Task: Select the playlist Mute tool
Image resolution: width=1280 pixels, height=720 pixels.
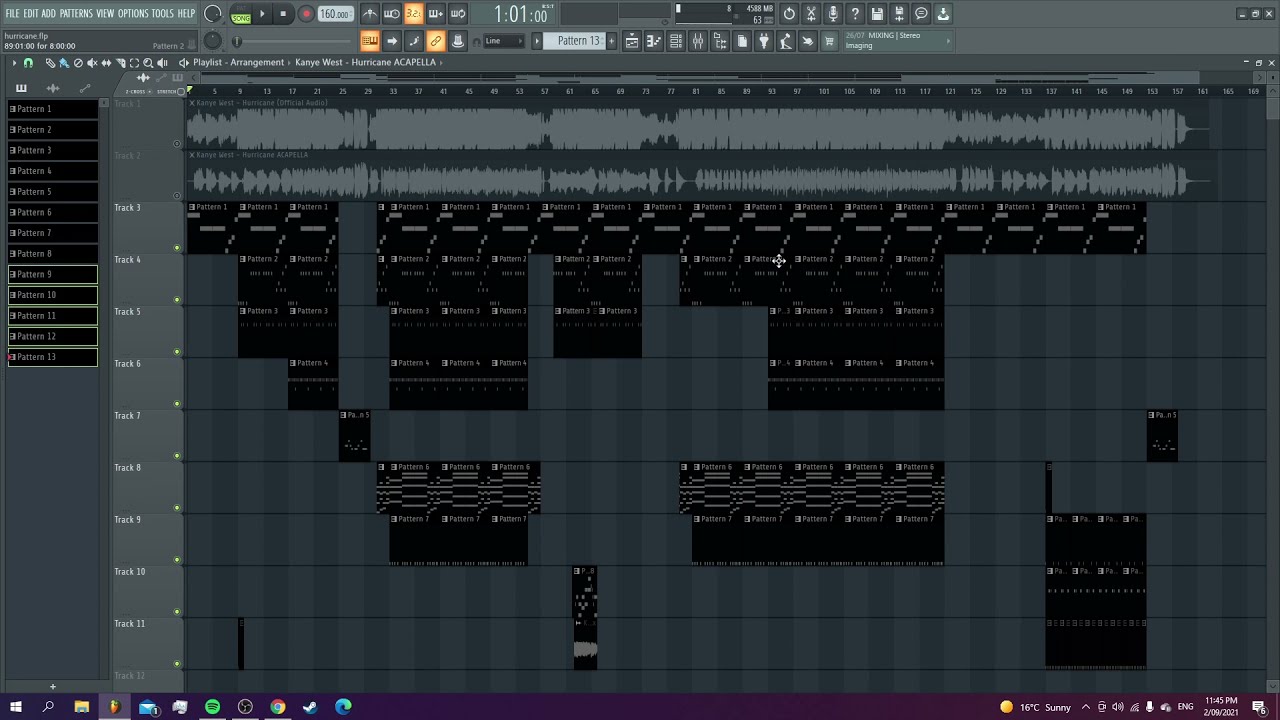Action: tap(92, 63)
